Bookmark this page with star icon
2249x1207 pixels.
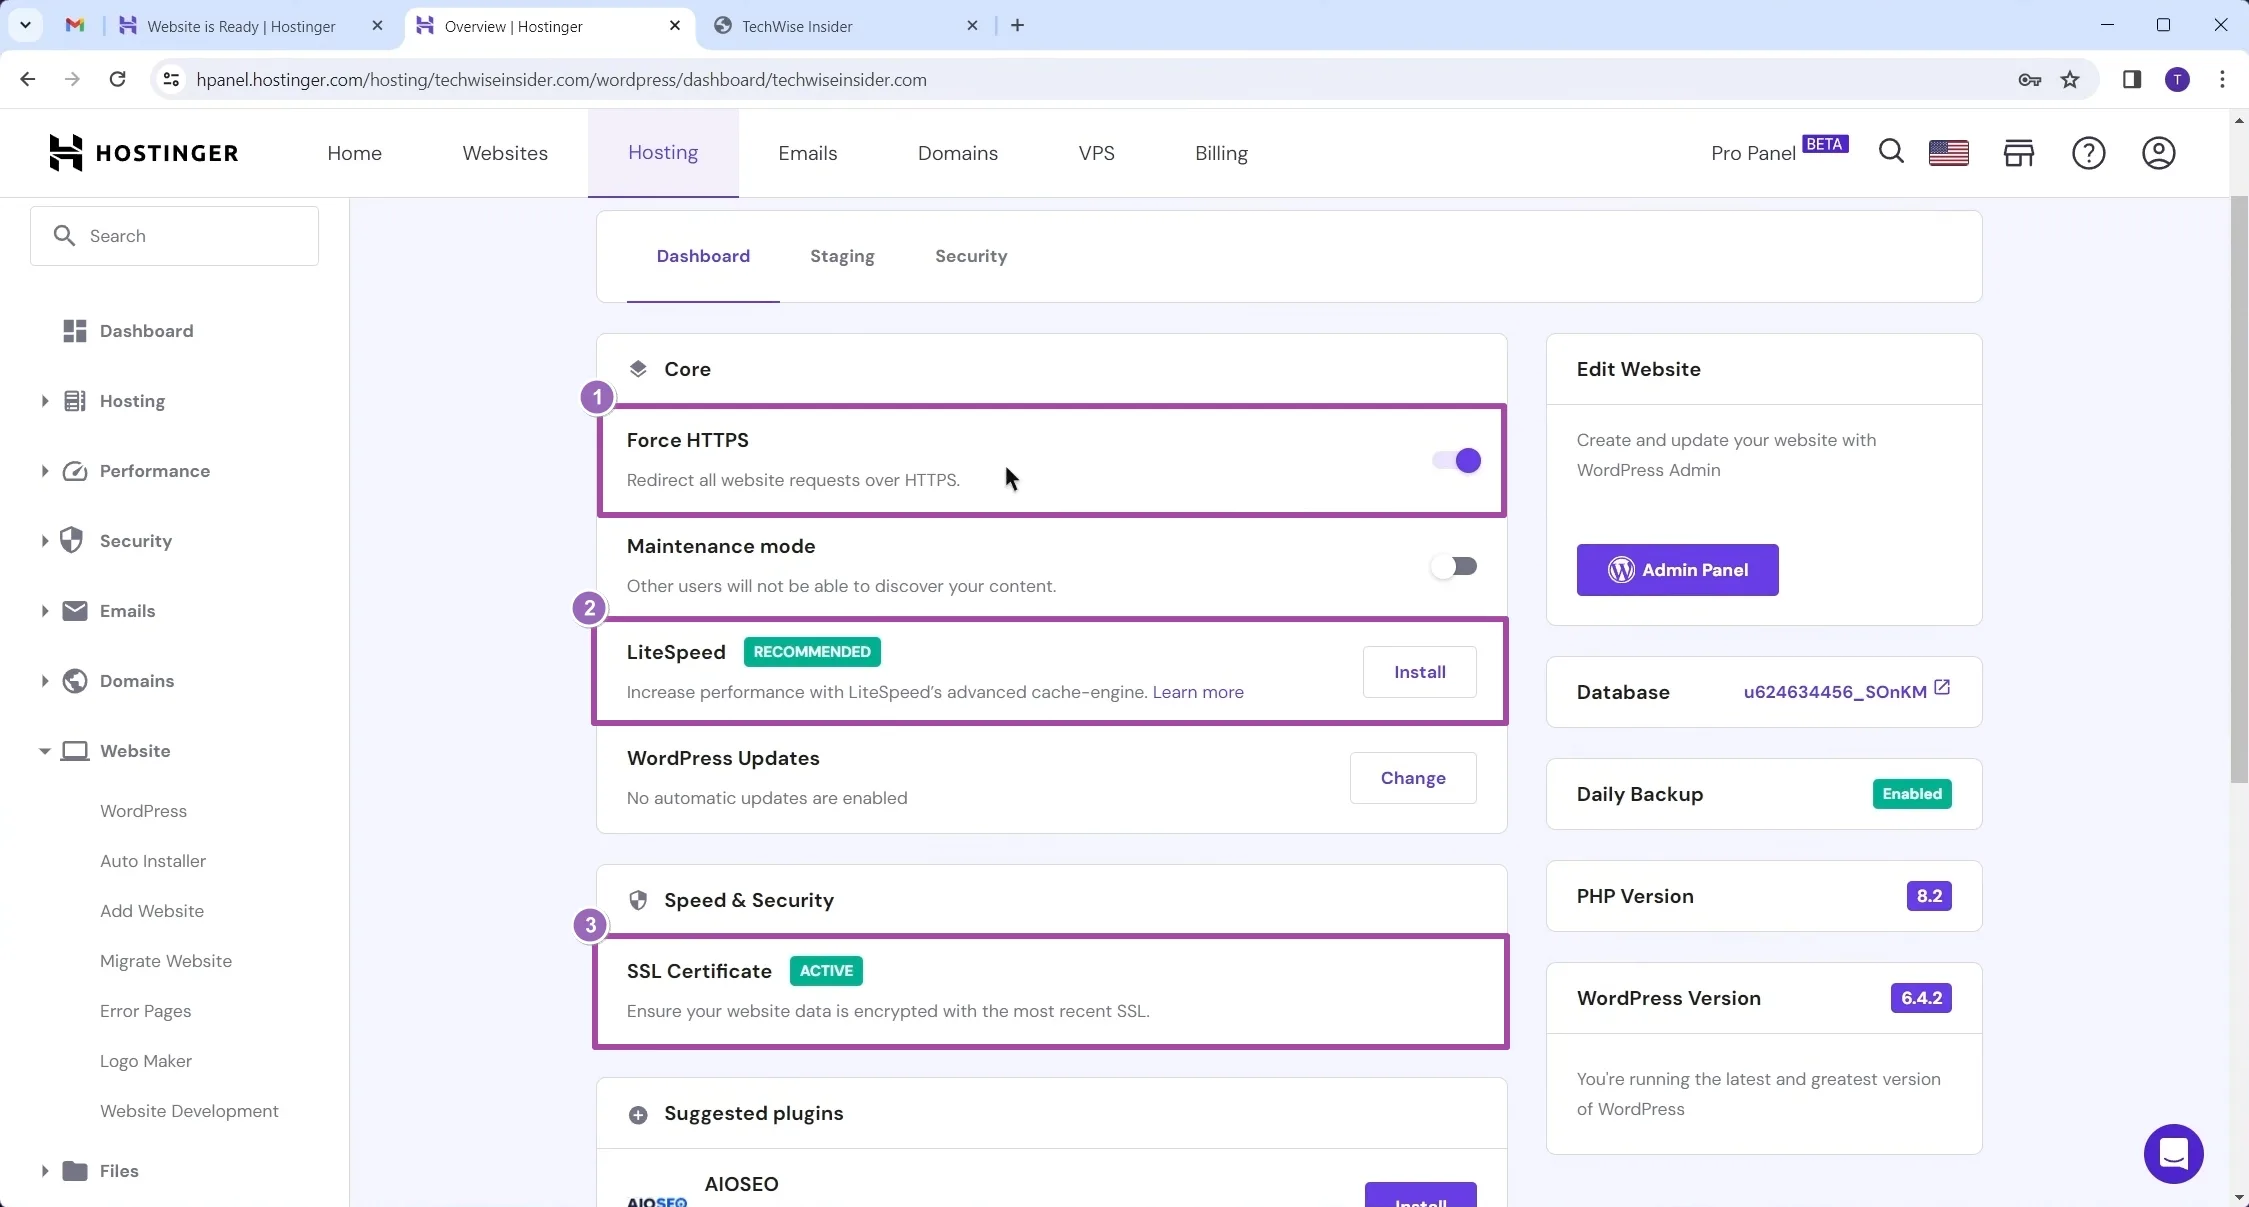coord(2070,80)
